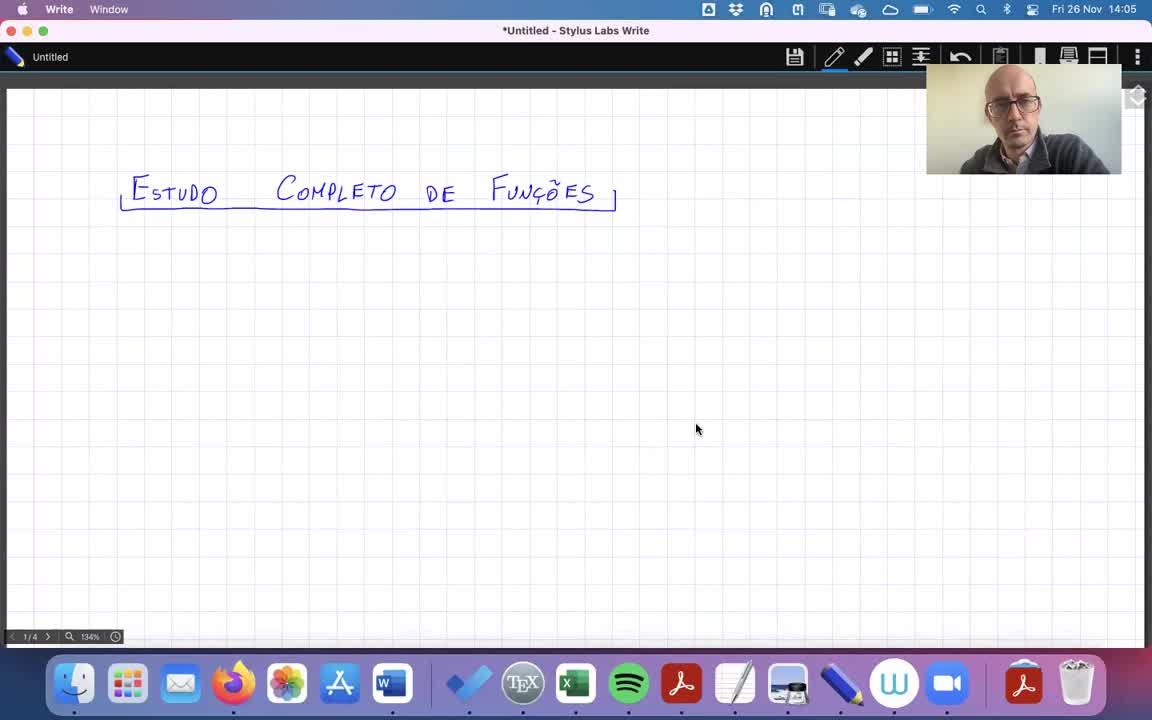The width and height of the screenshot is (1152, 720).
Task: Choose the selection rectangle tool
Action: tap(892, 57)
